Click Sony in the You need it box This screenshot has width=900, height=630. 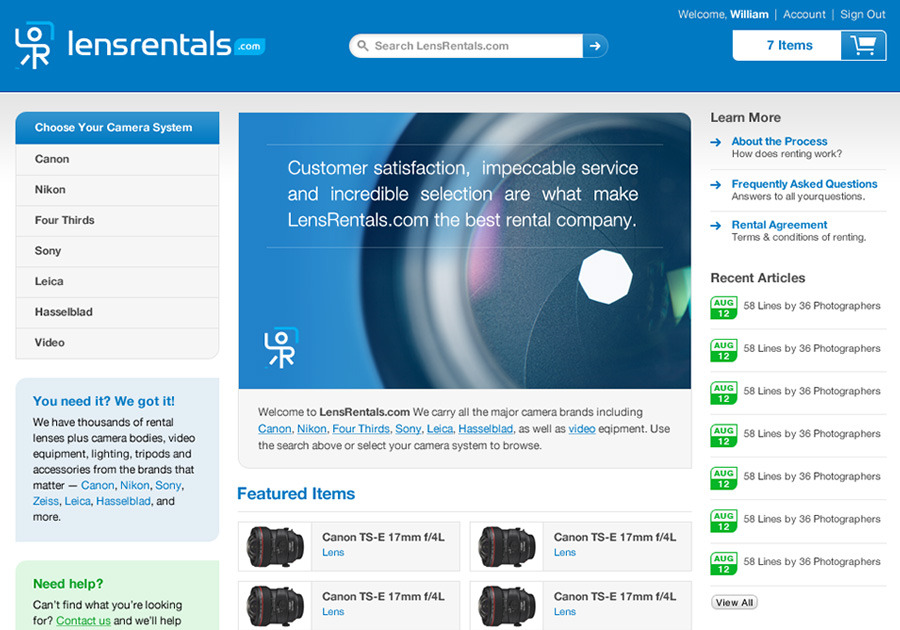point(168,485)
